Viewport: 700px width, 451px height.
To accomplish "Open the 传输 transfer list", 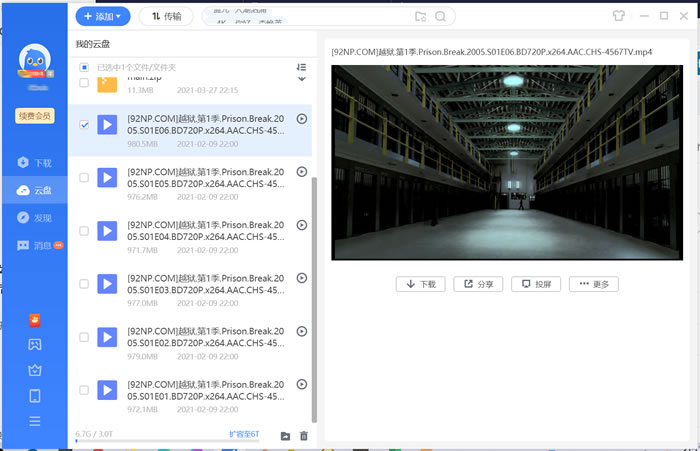I will pos(167,17).
